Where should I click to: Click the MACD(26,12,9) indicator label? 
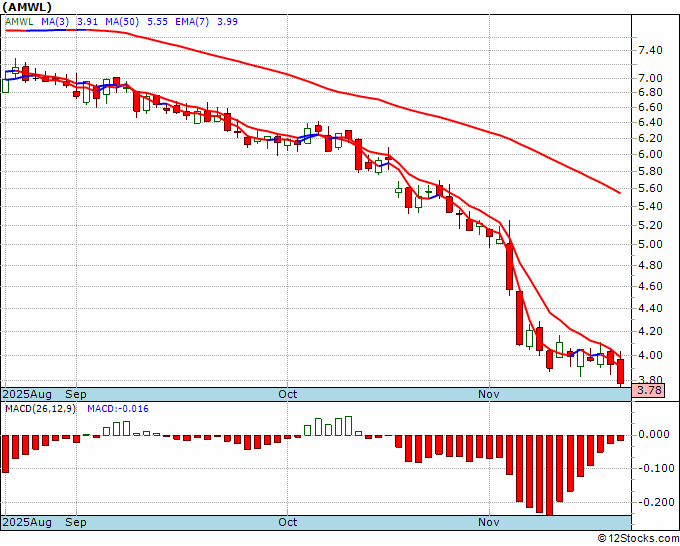[40, 409]
